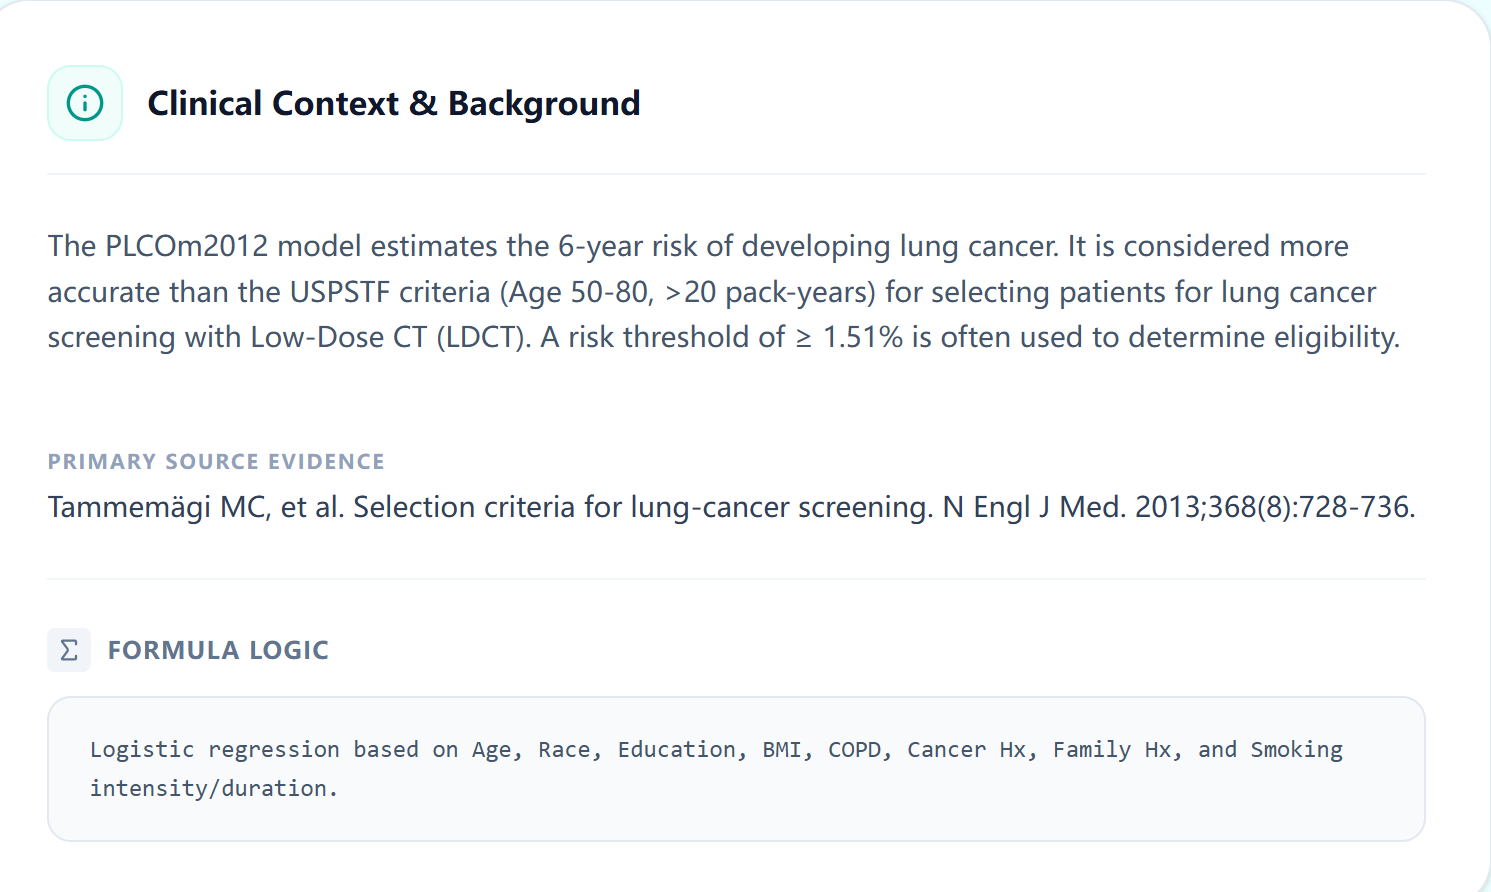Click the 2013;368(8):728-736 citation pages
The width and height of the screenshot is (1491, 892).
[x=1274, y=507]
